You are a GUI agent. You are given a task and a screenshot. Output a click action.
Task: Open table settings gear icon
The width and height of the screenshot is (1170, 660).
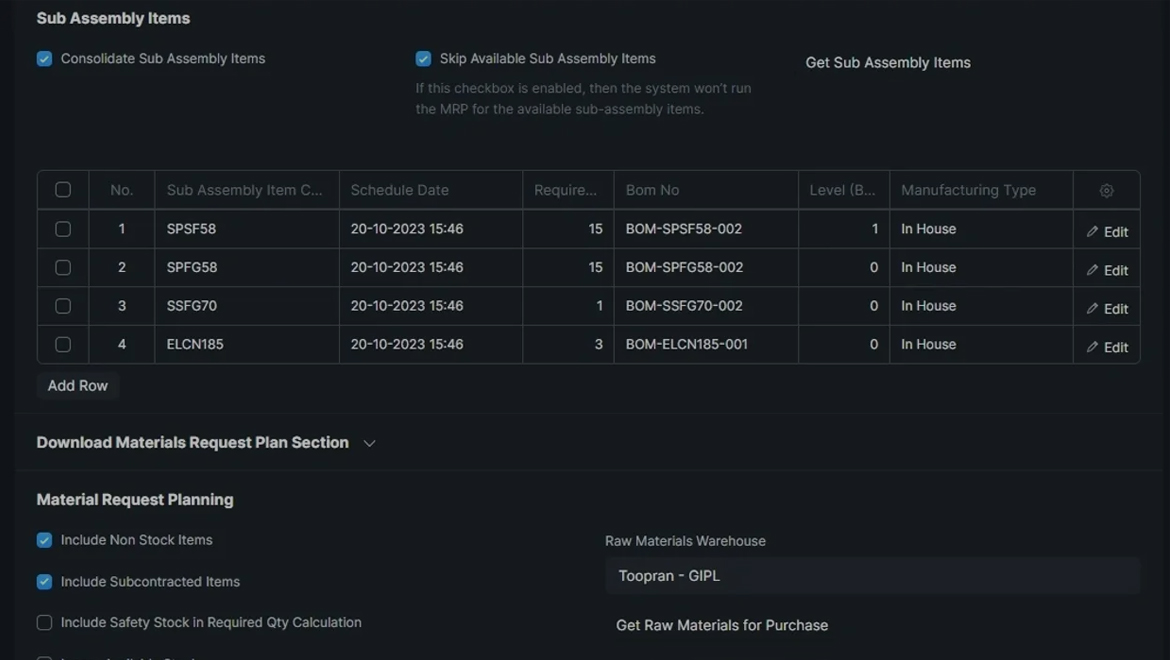[x=1106, y=190]
